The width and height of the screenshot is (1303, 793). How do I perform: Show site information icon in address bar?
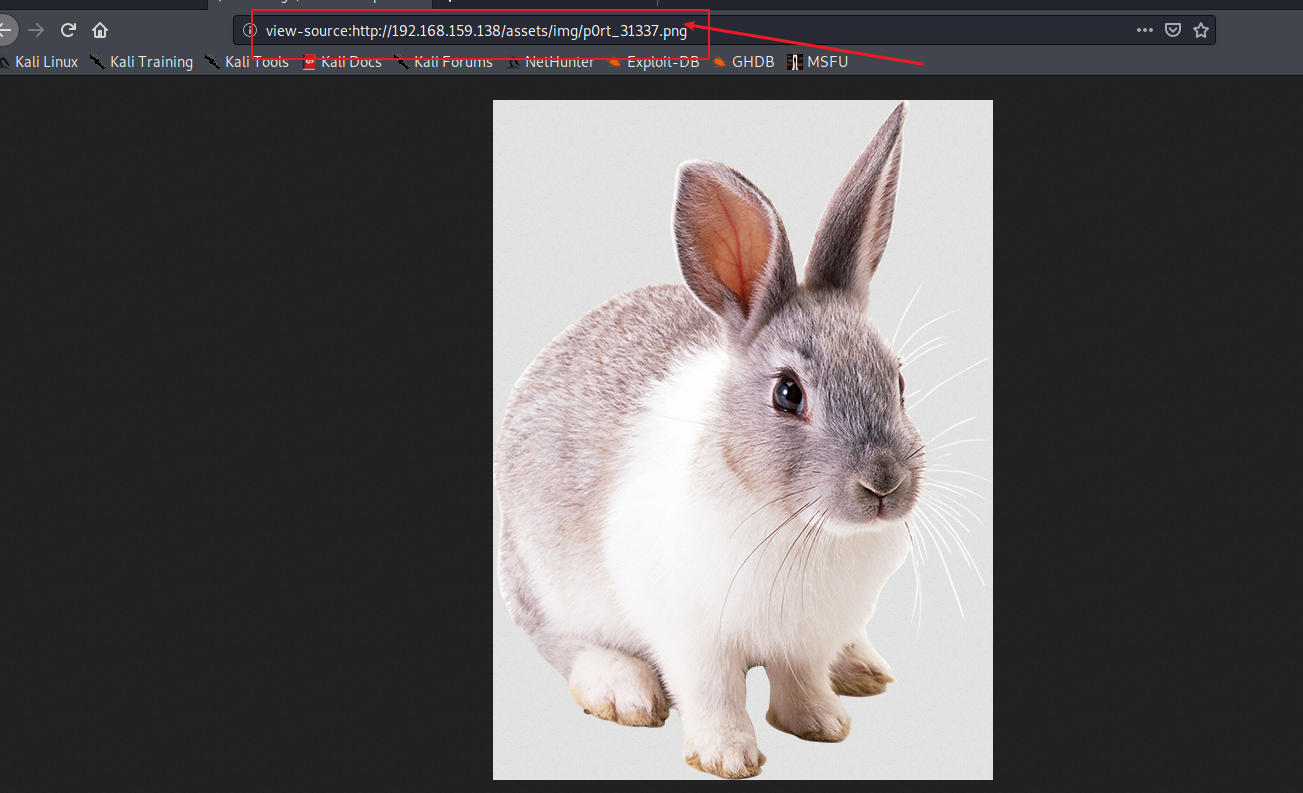[x=250, y=30]
